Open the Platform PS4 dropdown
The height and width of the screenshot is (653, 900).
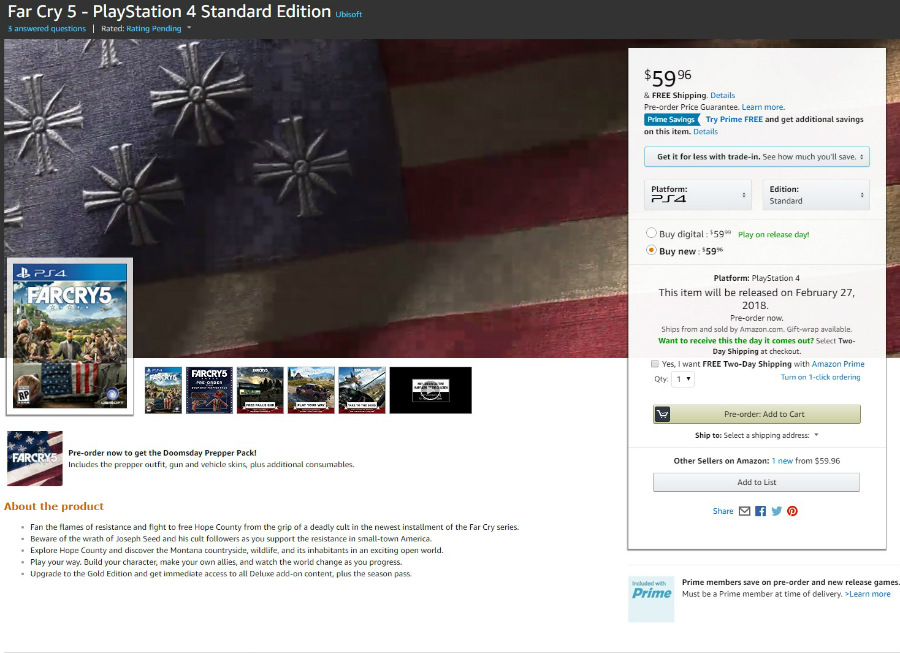(698, 195)
